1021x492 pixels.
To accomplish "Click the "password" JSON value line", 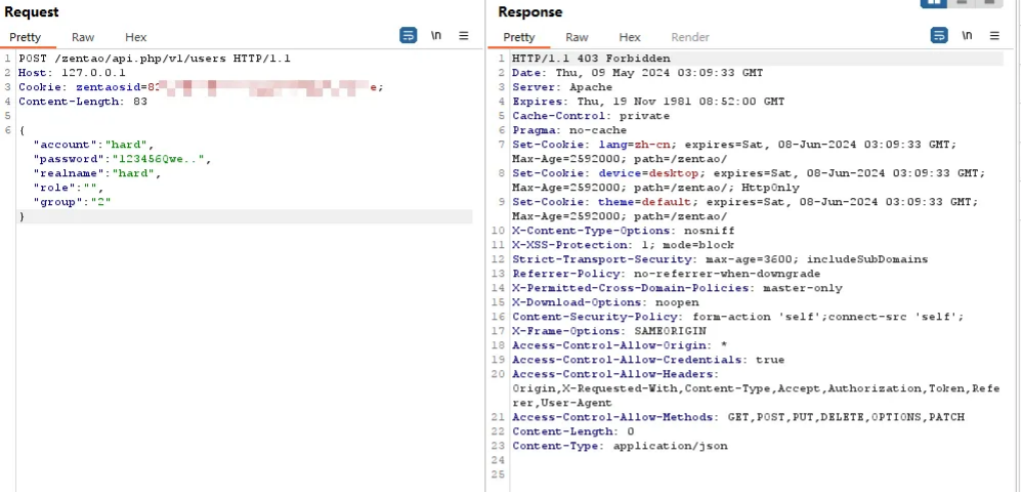I will click(x=122, y=159).
